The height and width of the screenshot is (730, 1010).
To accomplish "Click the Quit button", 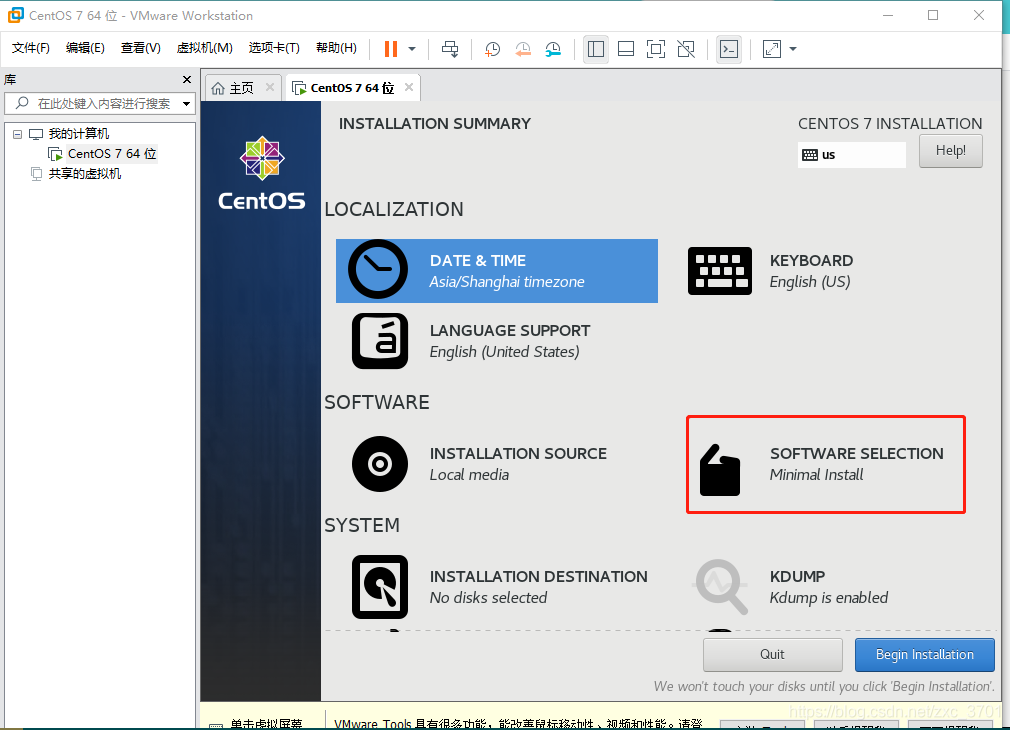I will tap(772, 655).
